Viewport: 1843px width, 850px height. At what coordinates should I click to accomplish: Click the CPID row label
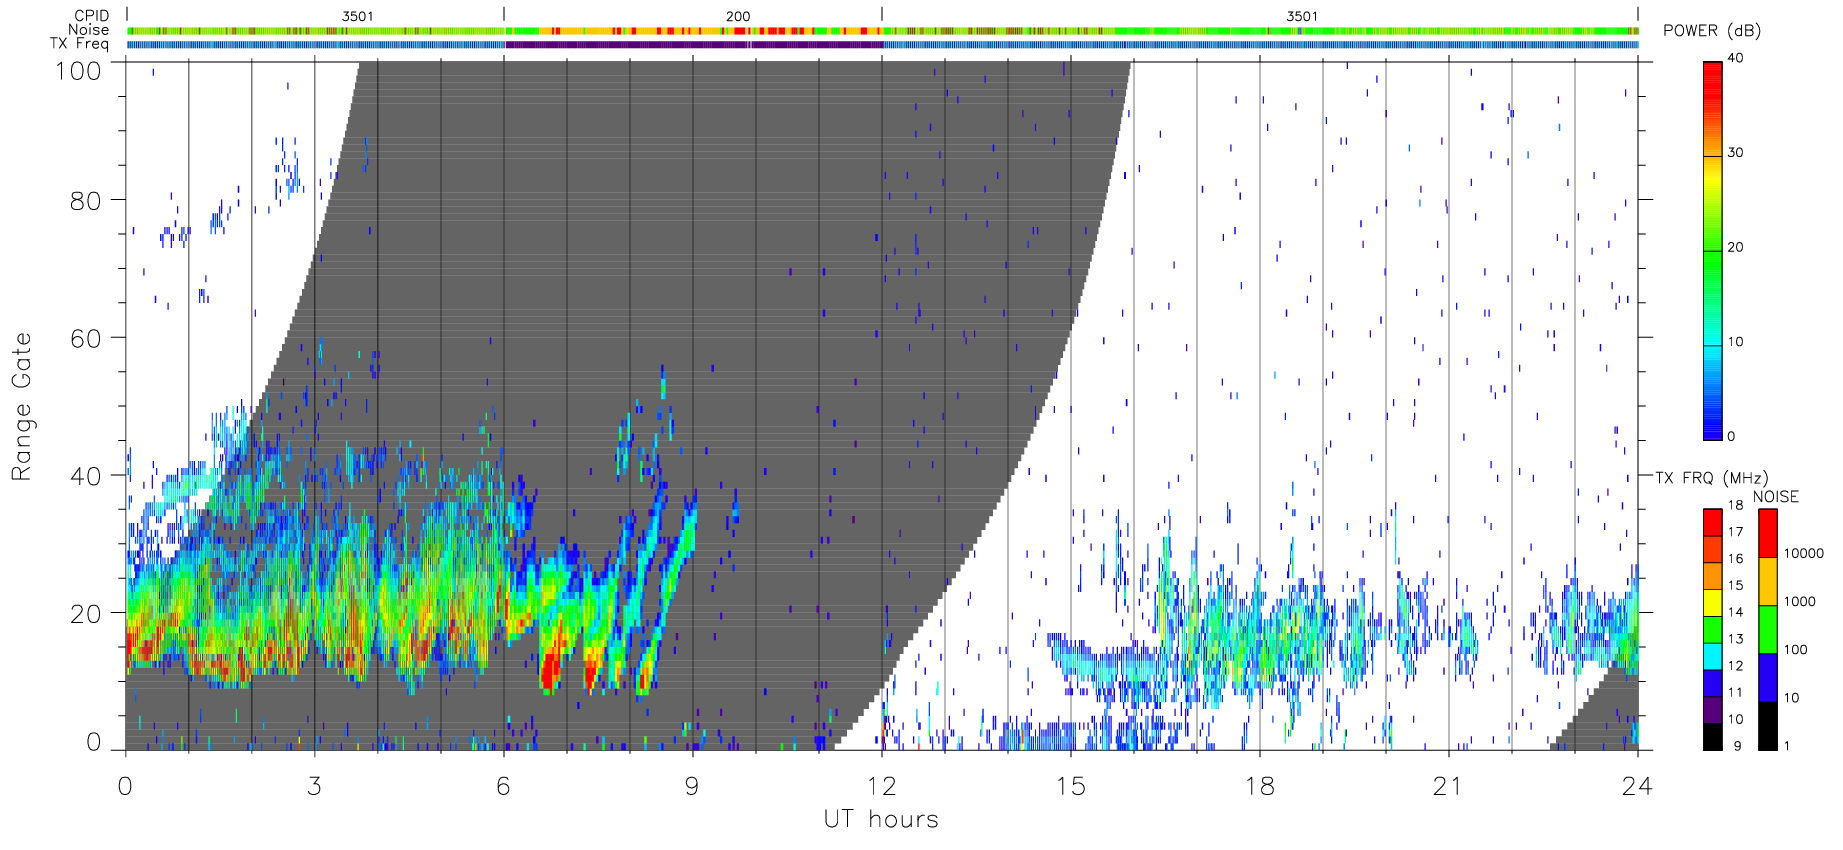pos(92,16)
